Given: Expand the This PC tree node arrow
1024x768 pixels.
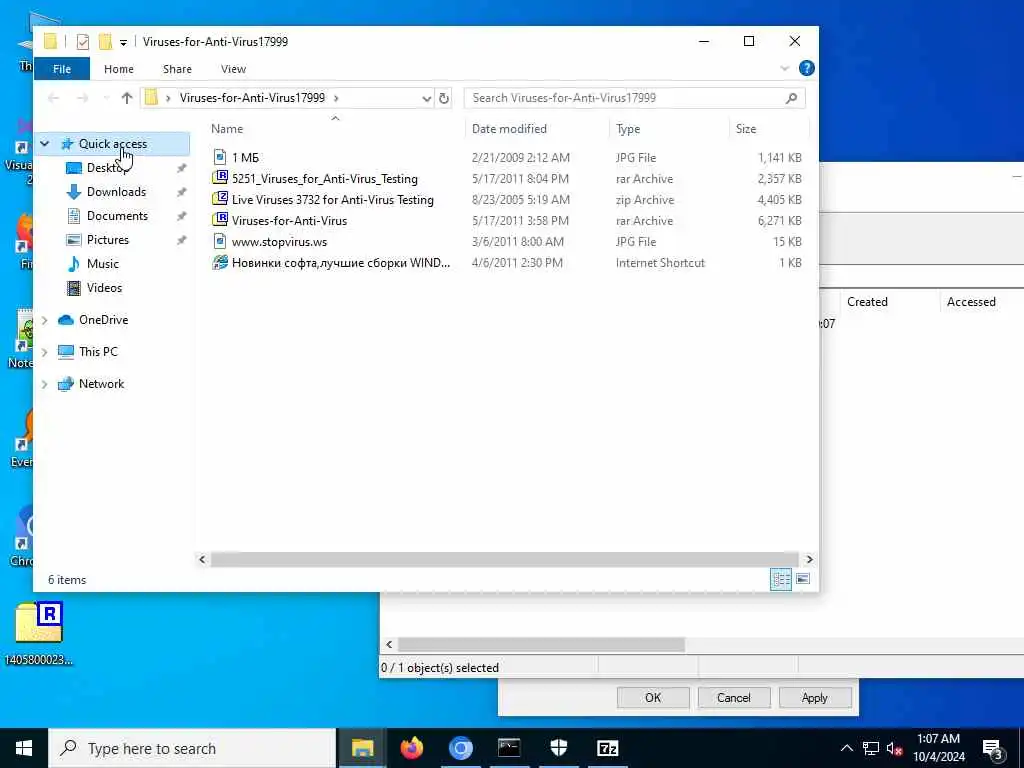Looking at the screenshot, I should [x=44, y=352].
